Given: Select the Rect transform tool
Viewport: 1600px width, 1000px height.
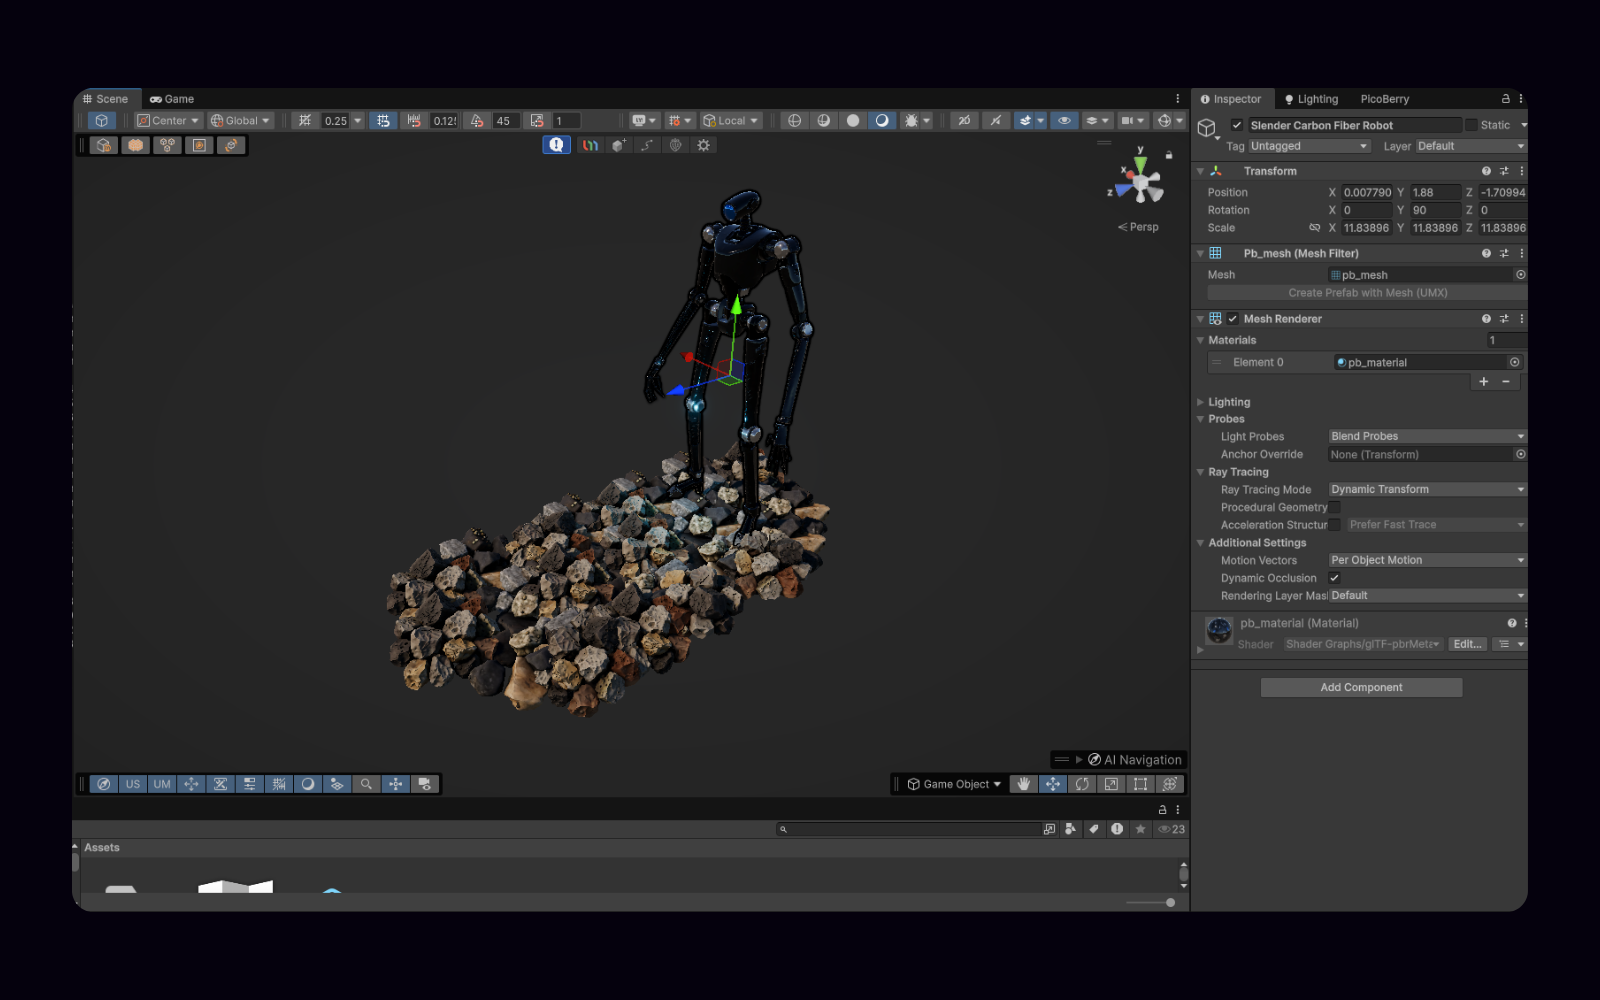Looking at the screenshot, I should coord(1140,784).
